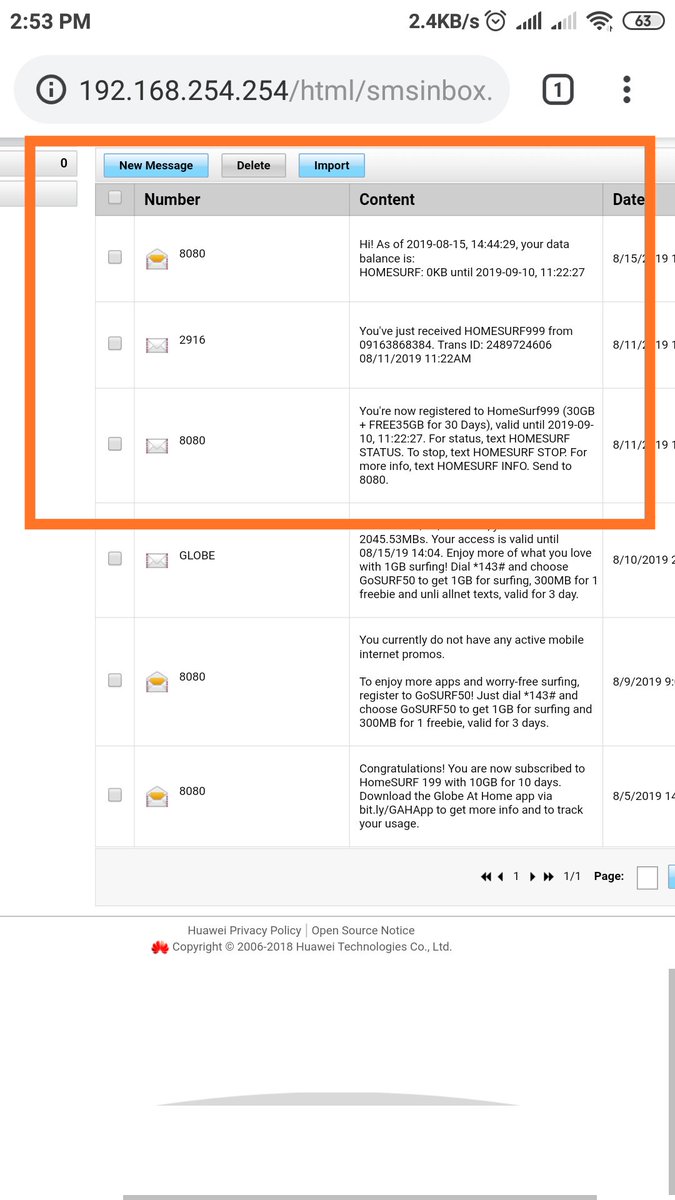Tap the Wi-Fi icon in status bar

click(599, 21)
